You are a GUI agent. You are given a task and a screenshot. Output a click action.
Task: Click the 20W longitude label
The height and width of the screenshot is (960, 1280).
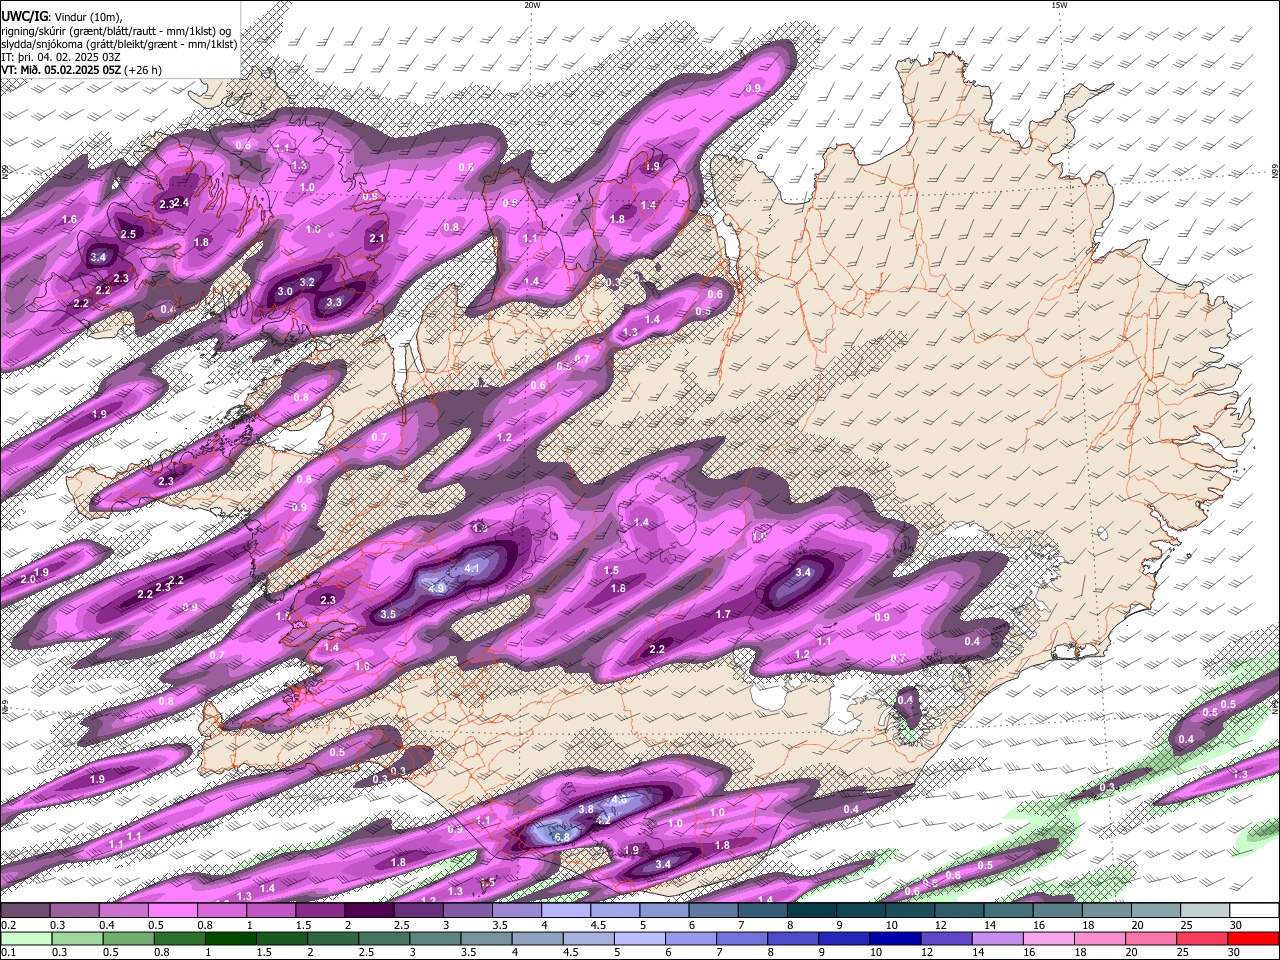[x=532, y=5]
